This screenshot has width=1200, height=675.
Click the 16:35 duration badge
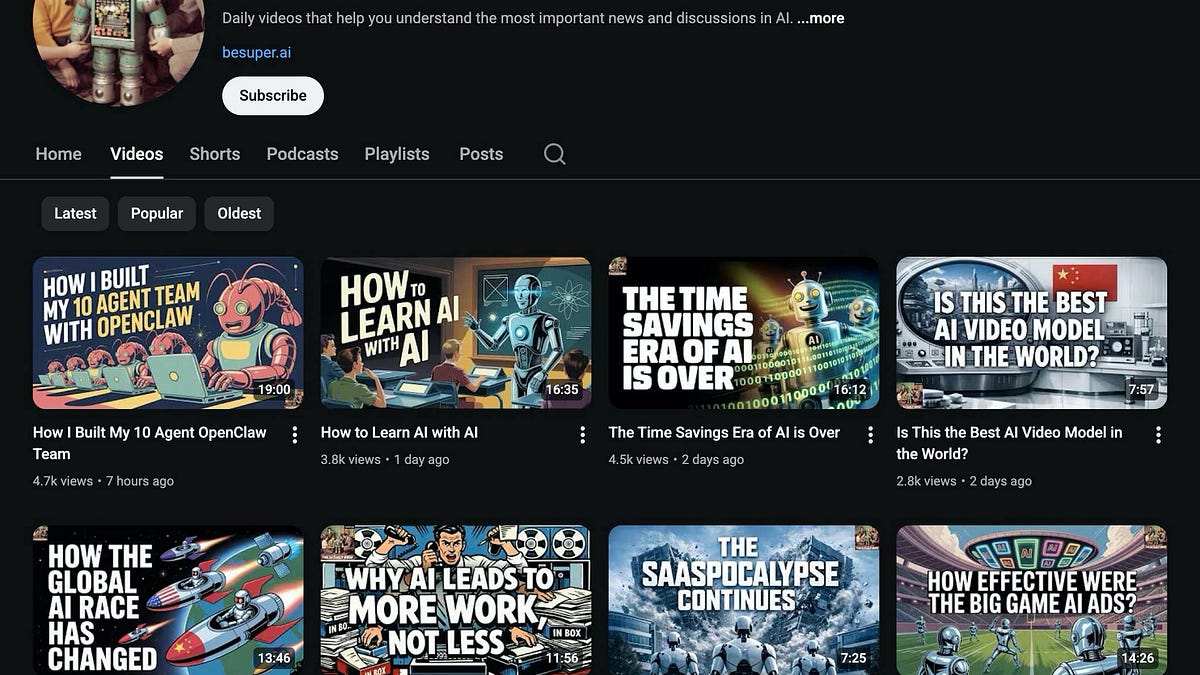point(562,390)
